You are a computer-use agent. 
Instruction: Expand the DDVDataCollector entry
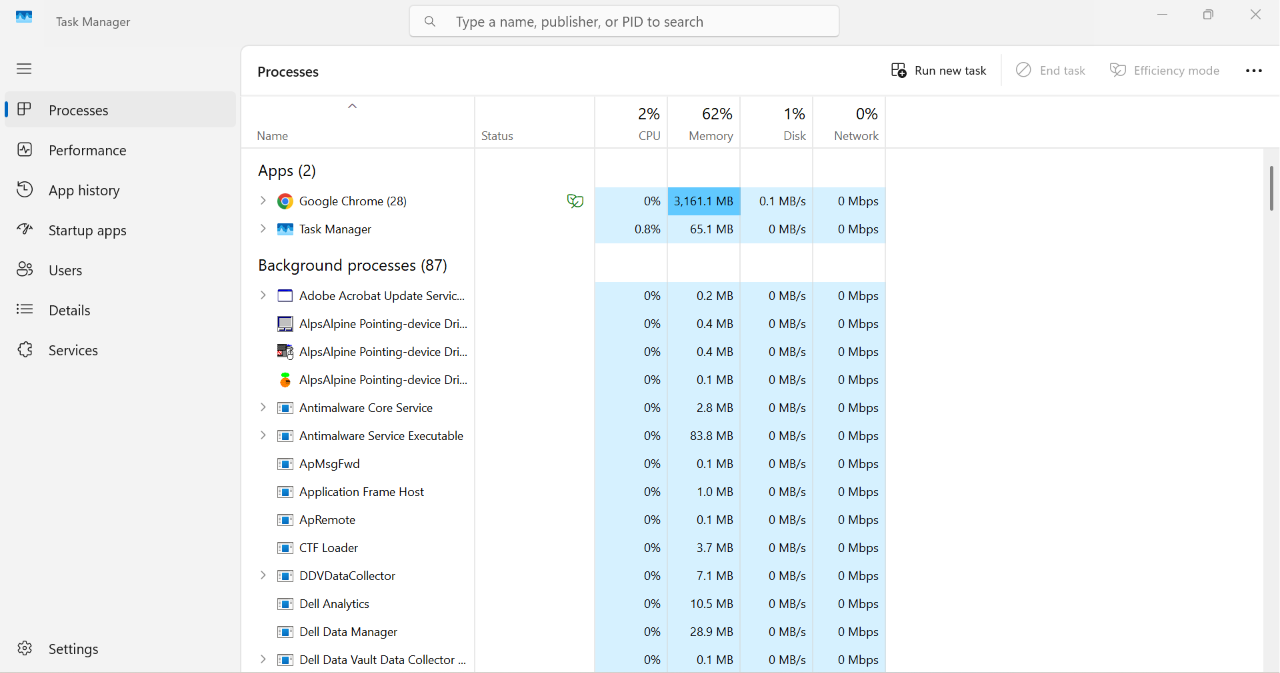tap(263, 576)
